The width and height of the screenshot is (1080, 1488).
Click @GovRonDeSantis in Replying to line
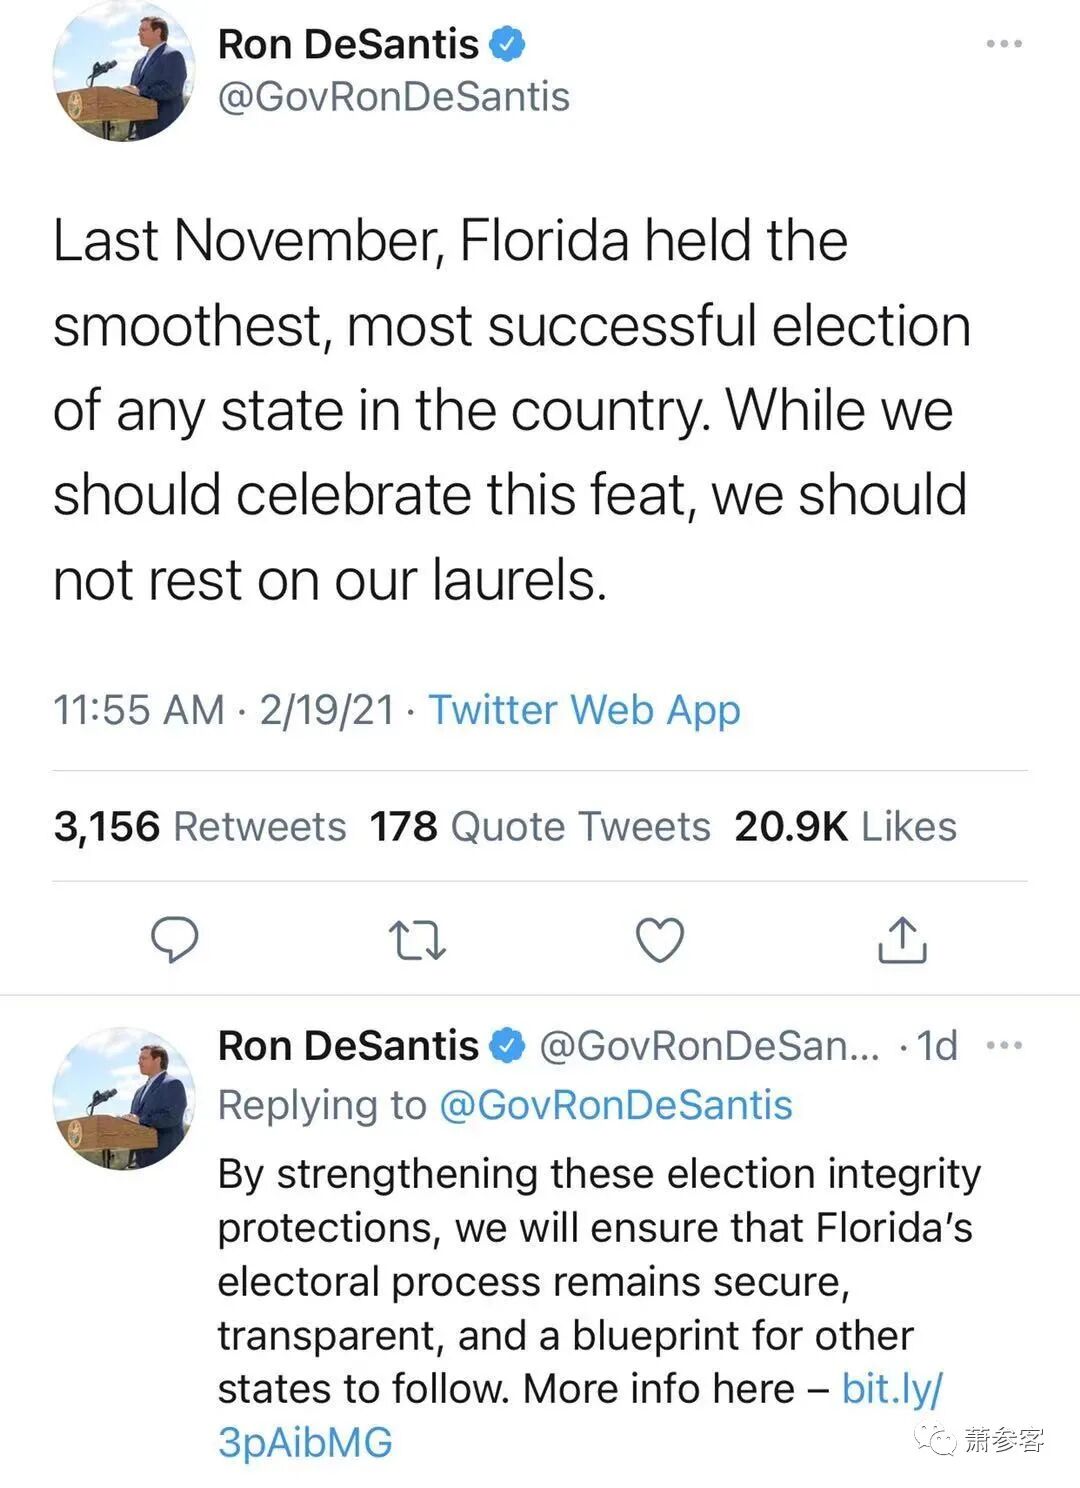[x=615, y=1105]
